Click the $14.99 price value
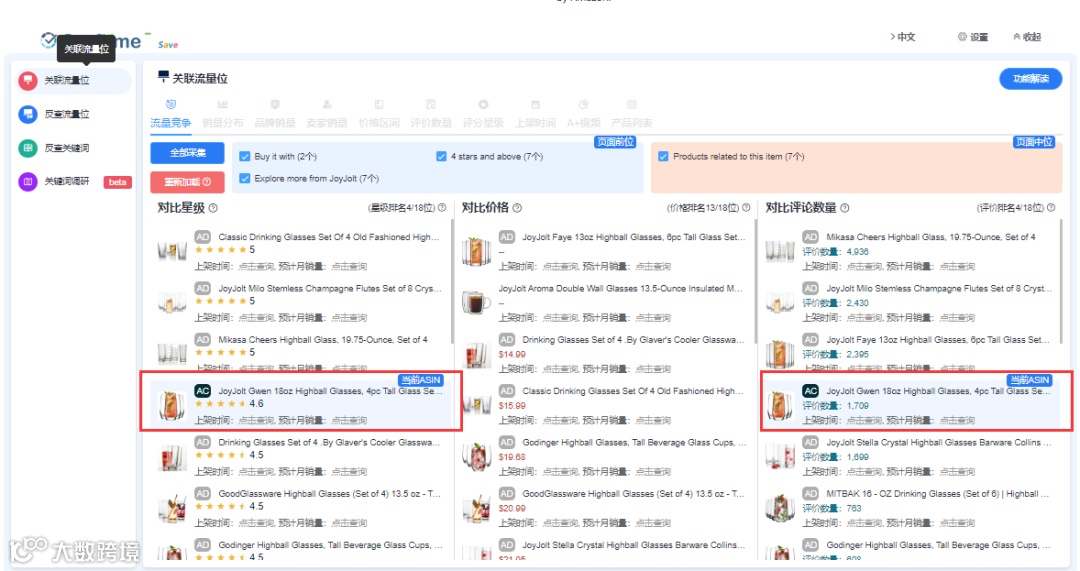Image resolution: width=1080 pixels, height=571 pixels. (x=512, y=355)
